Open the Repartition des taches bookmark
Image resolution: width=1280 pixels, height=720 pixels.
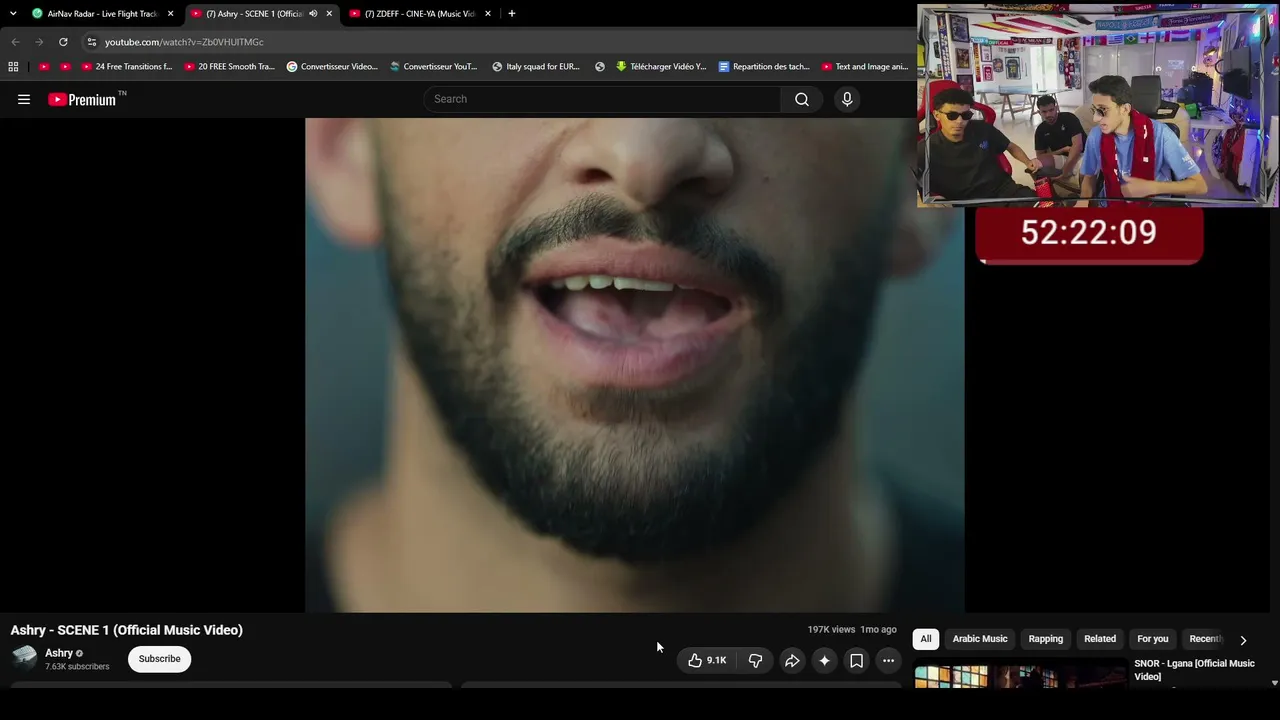(764, 67)
